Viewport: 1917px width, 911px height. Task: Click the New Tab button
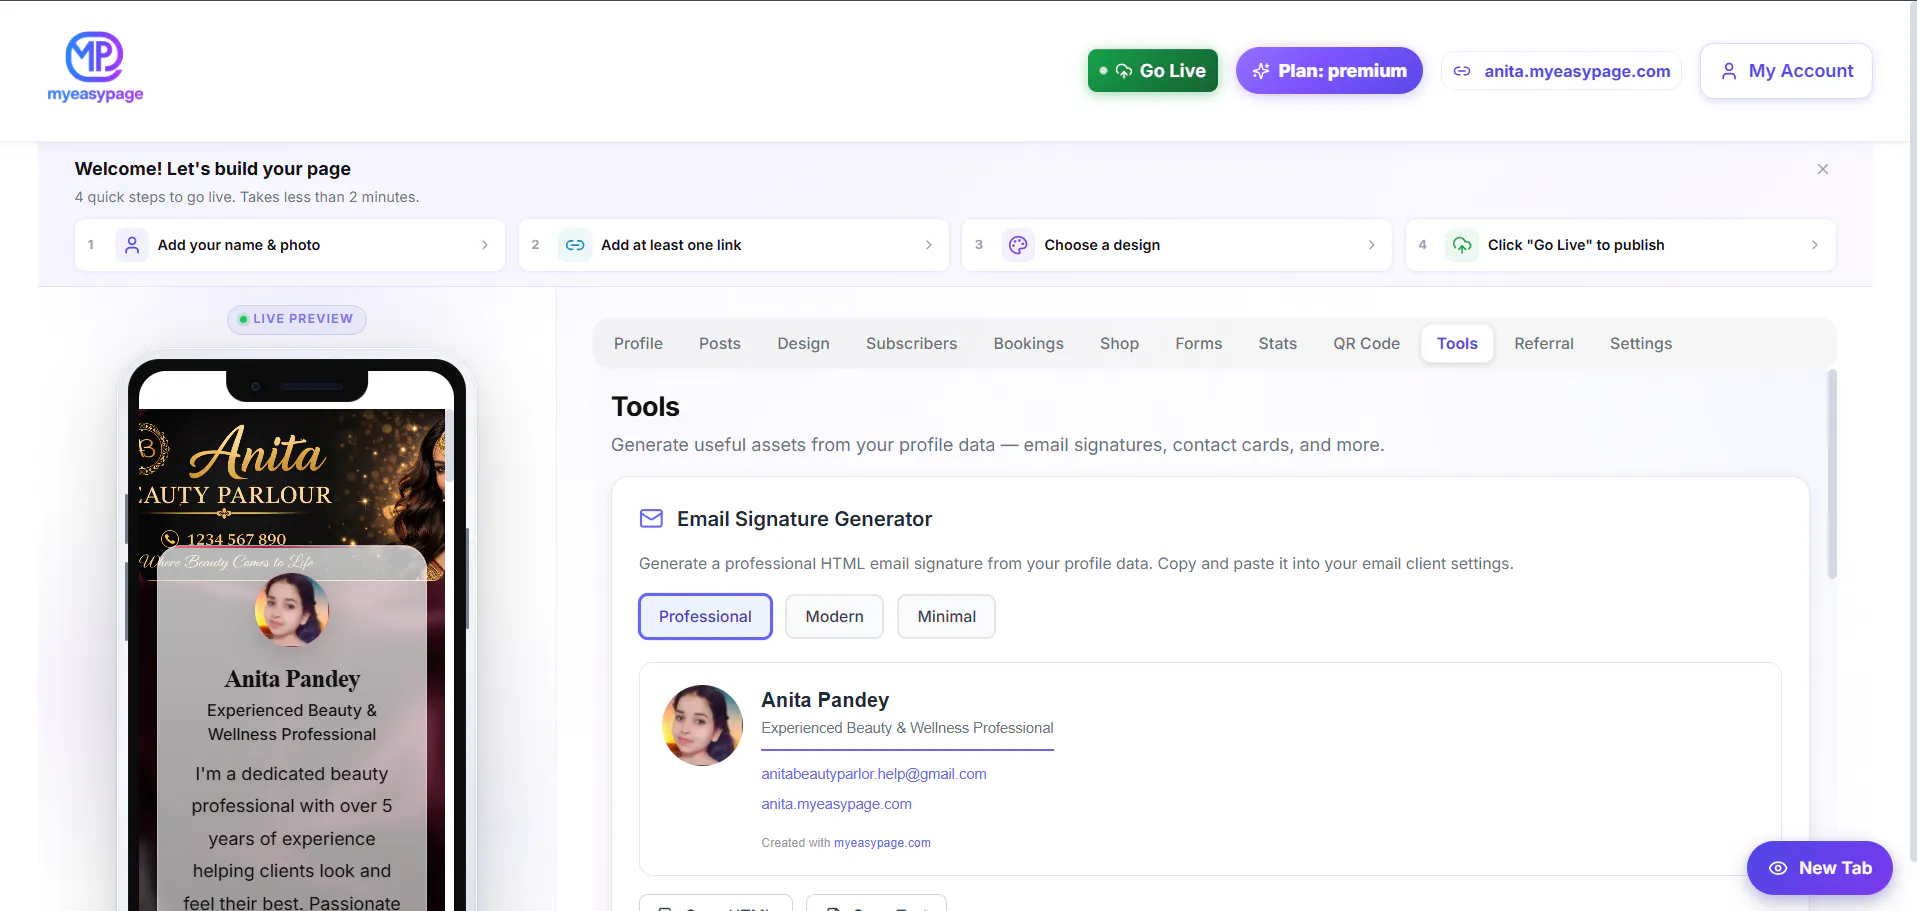pyautogui.click(x=1819, y=868)
